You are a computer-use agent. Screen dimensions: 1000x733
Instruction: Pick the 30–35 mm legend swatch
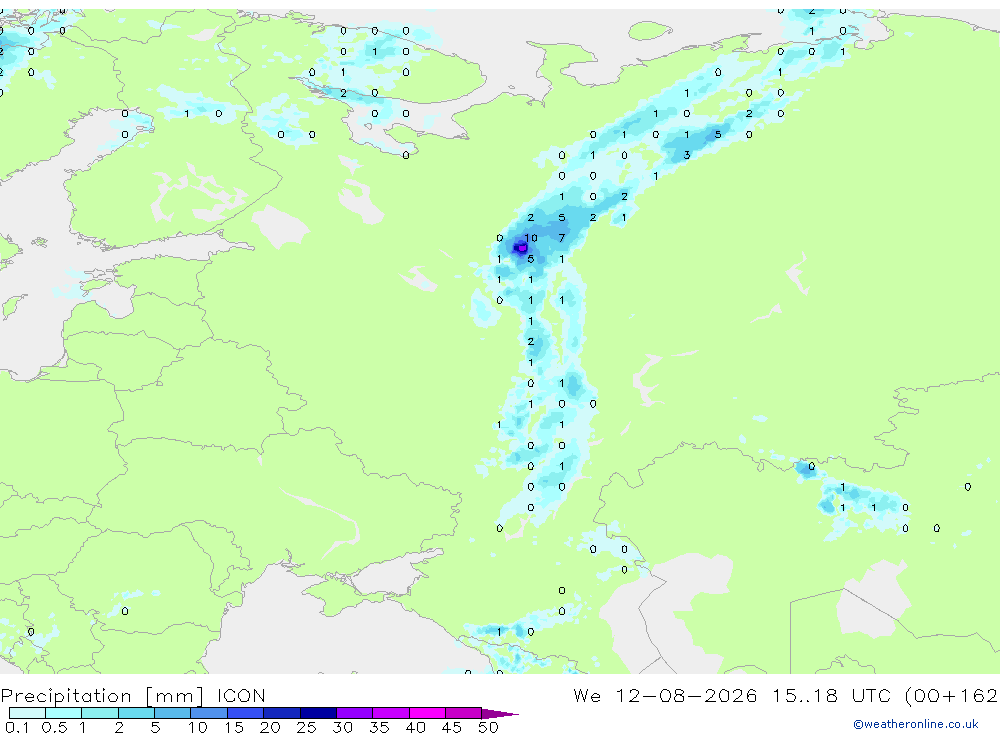pos(355,713)
